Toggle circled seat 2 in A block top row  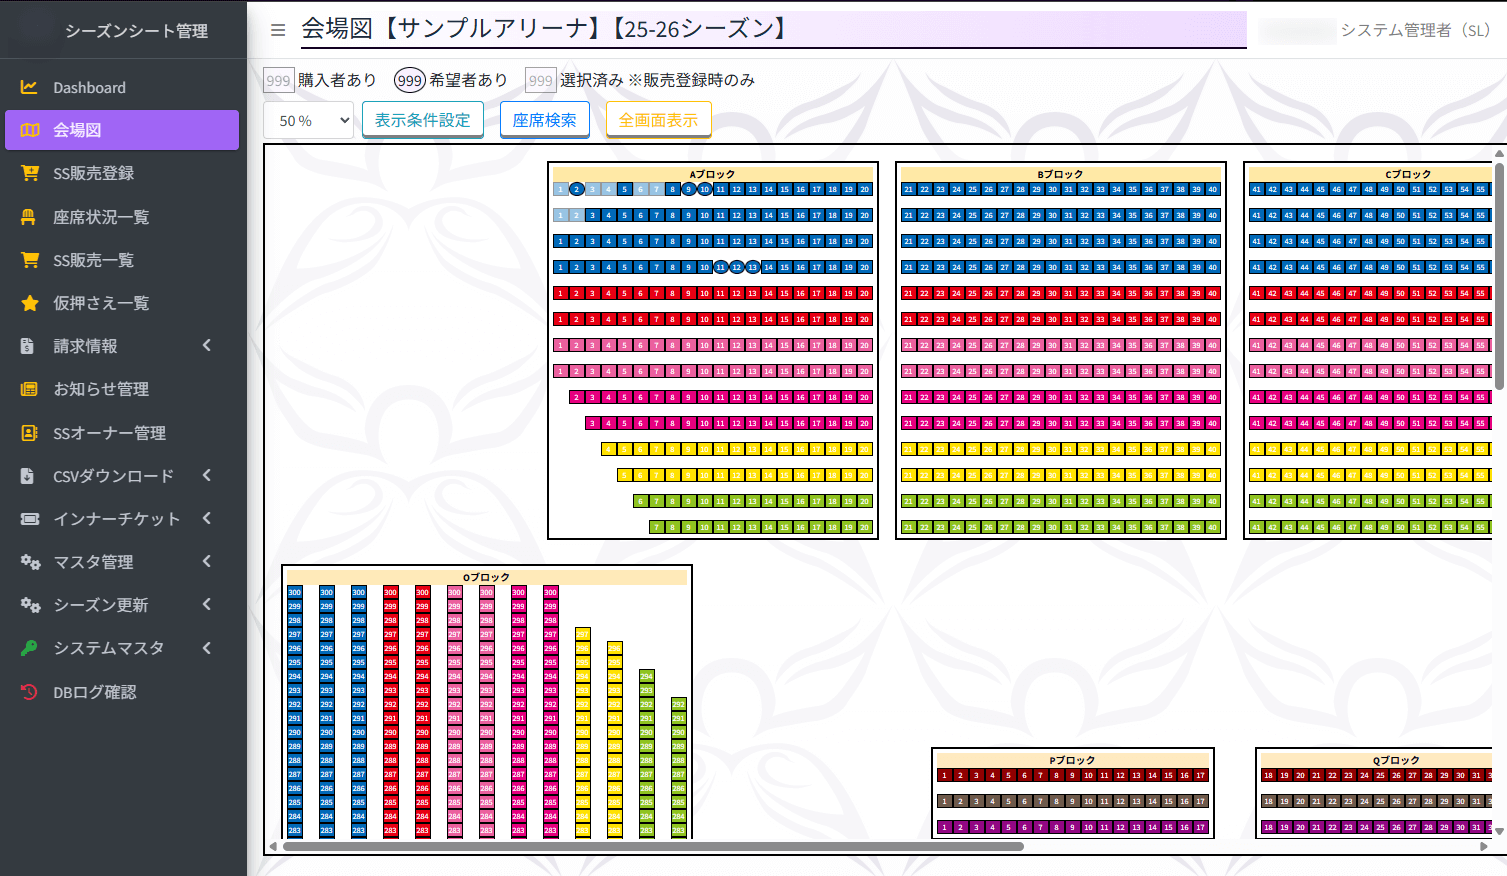(577, 189)
